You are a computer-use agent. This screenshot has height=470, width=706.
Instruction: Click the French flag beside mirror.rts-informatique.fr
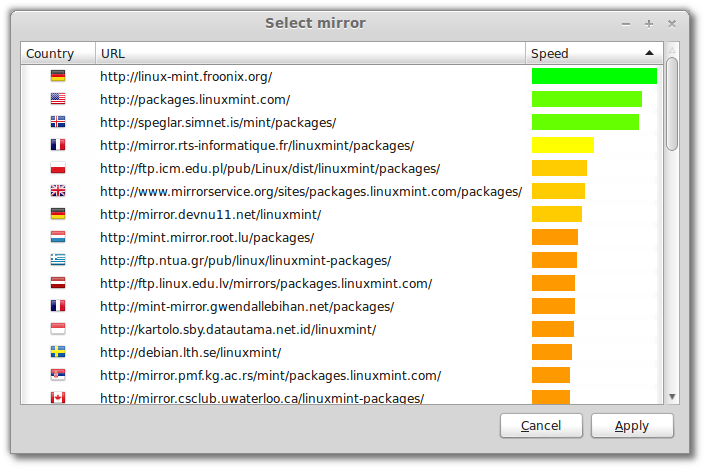(58, 145)
